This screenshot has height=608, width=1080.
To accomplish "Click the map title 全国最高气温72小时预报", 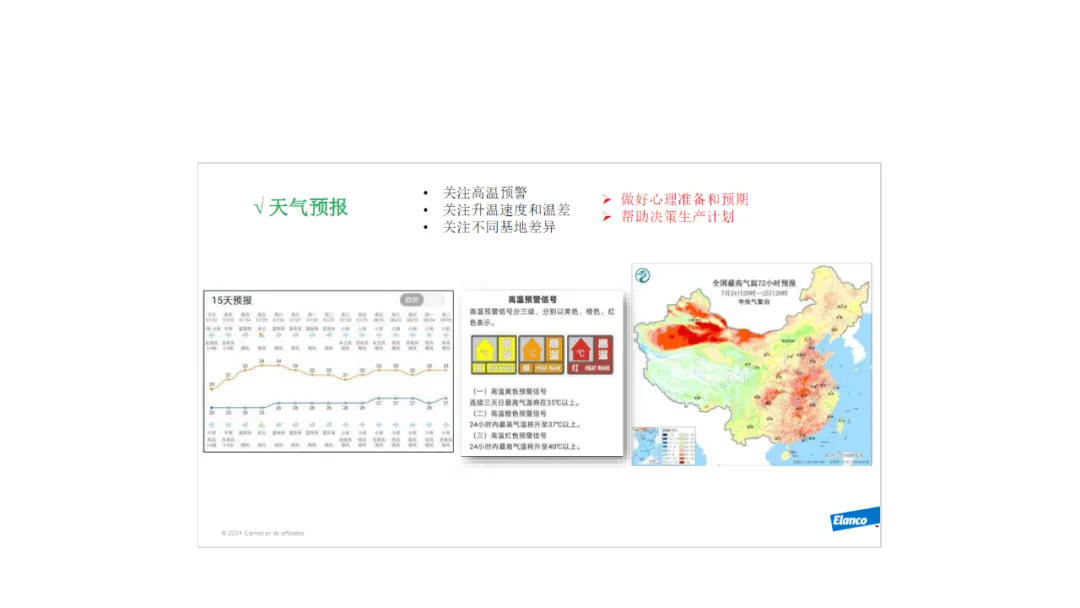I will 754,283.
